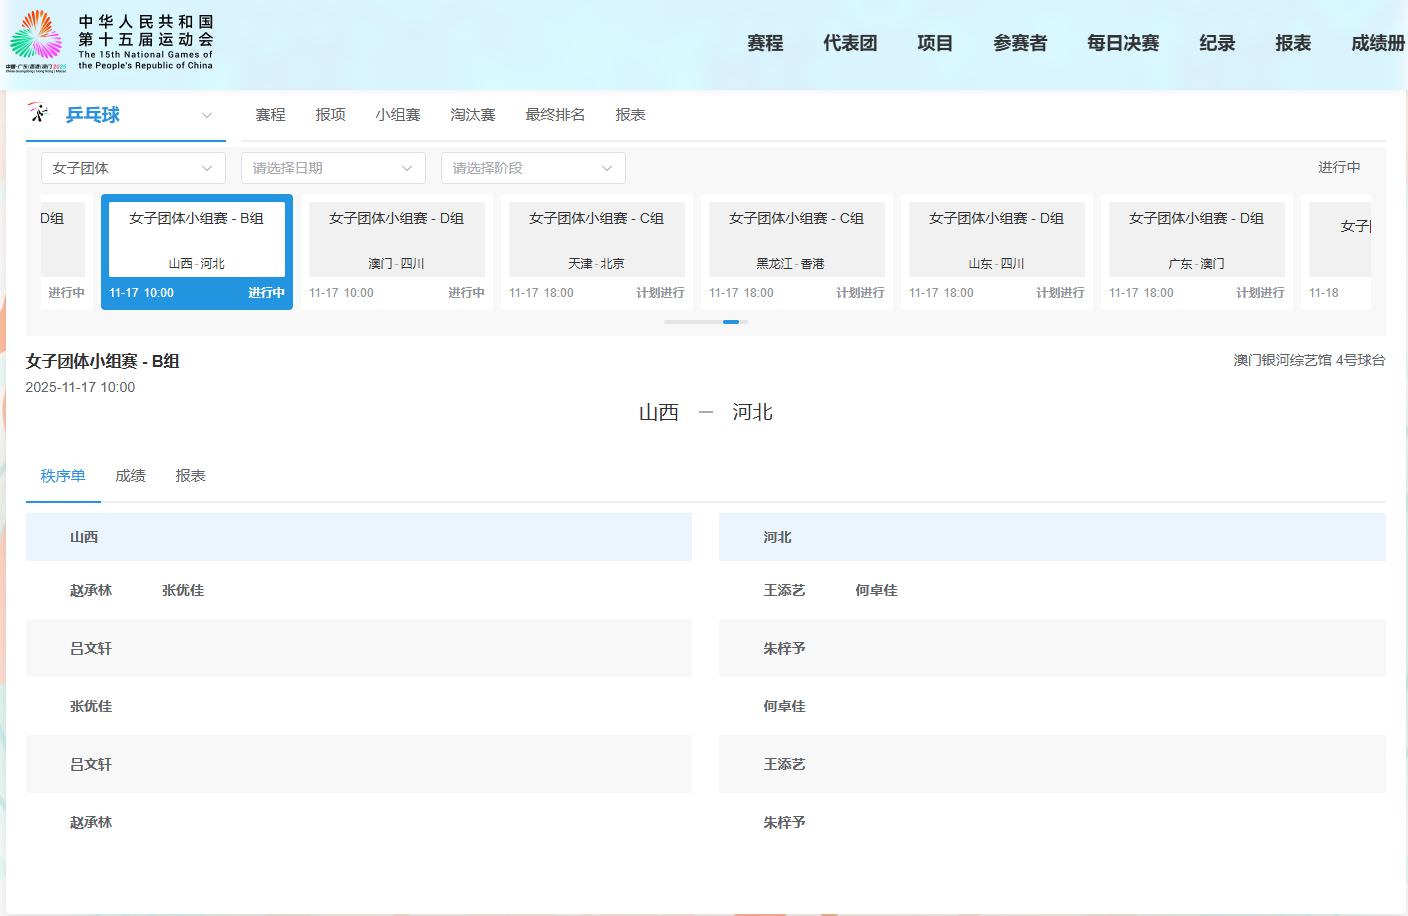
Task: Click player 赵承林 in doubles row
Action: pos(91,591)
